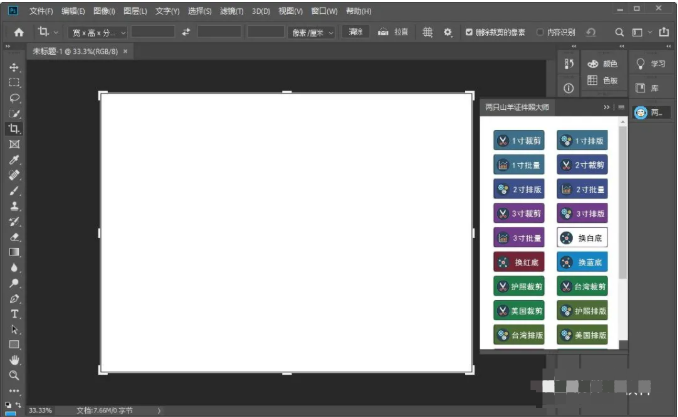Collapse the ID photo plugin panel
The width and height of the screenshot is (678, 417).
[x=606, y=107]
